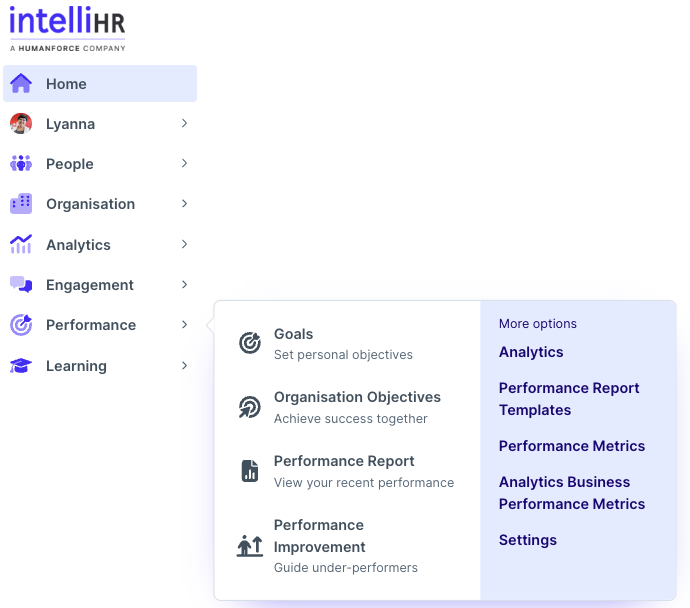Click the Goals target icon
Screen dimensions: 690x608
pyautogui.click(x=250, y=343)
